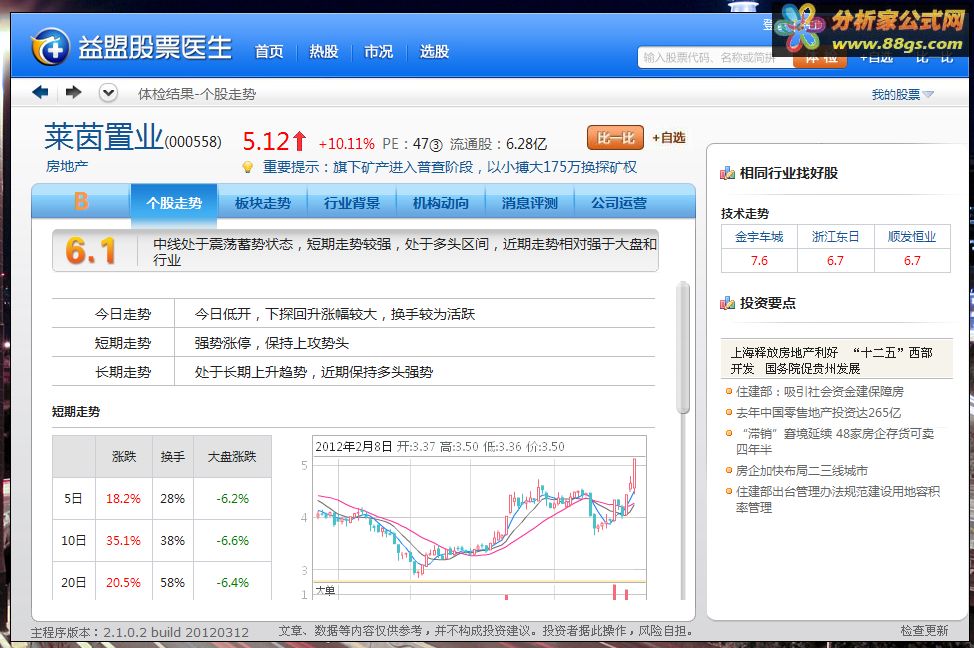The width and height of the screenshot is (974, 648).
Task: Switch to the 公司运营 tab
Action: tap(619, 203)
